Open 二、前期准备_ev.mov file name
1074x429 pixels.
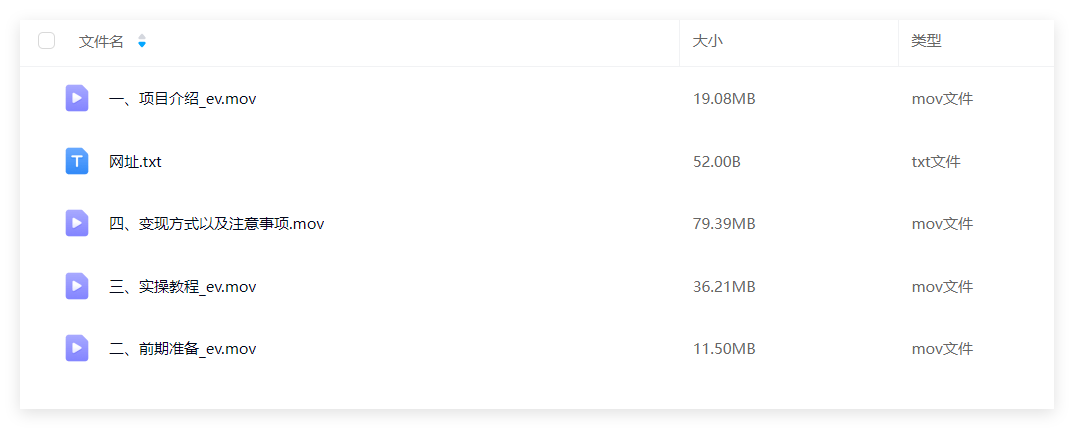(x=183, y=349)
